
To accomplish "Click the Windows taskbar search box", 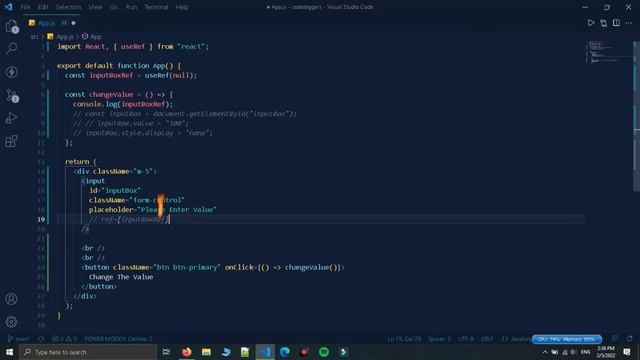I will (x=88, y=352).
